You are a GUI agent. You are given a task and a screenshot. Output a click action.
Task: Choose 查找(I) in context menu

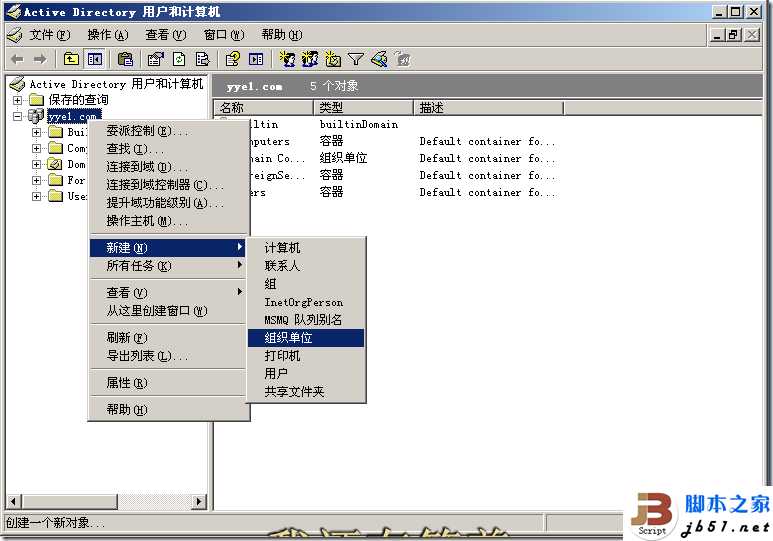[168, 148]
